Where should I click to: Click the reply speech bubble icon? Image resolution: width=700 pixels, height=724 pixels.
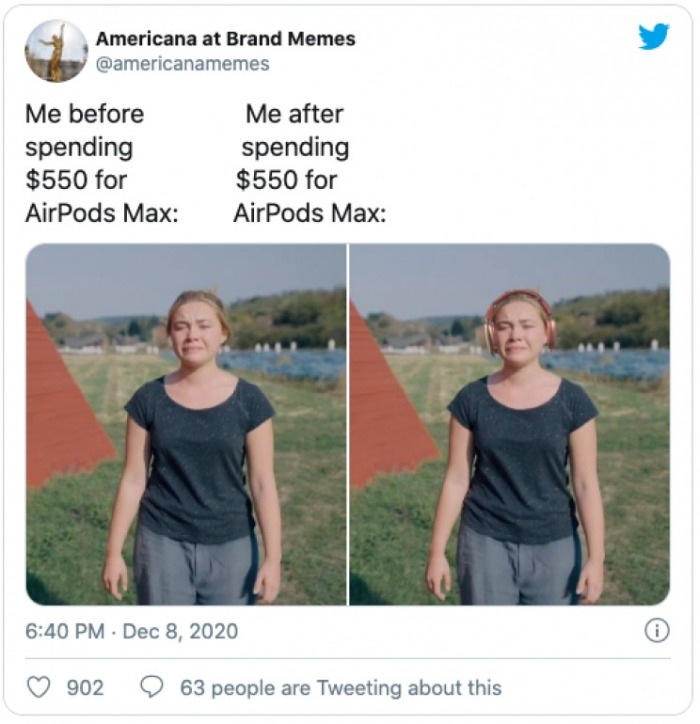(x=152, y=688)
